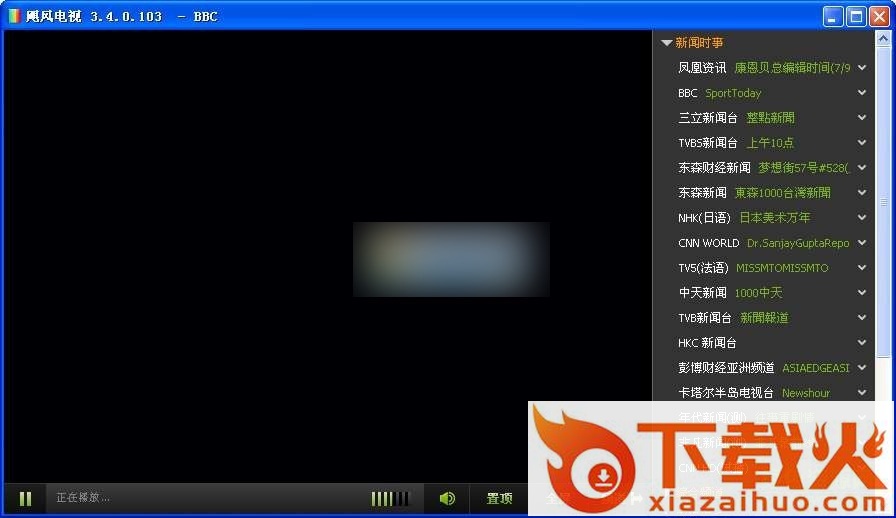Click the 整點新聞 program label

(770, 118)
